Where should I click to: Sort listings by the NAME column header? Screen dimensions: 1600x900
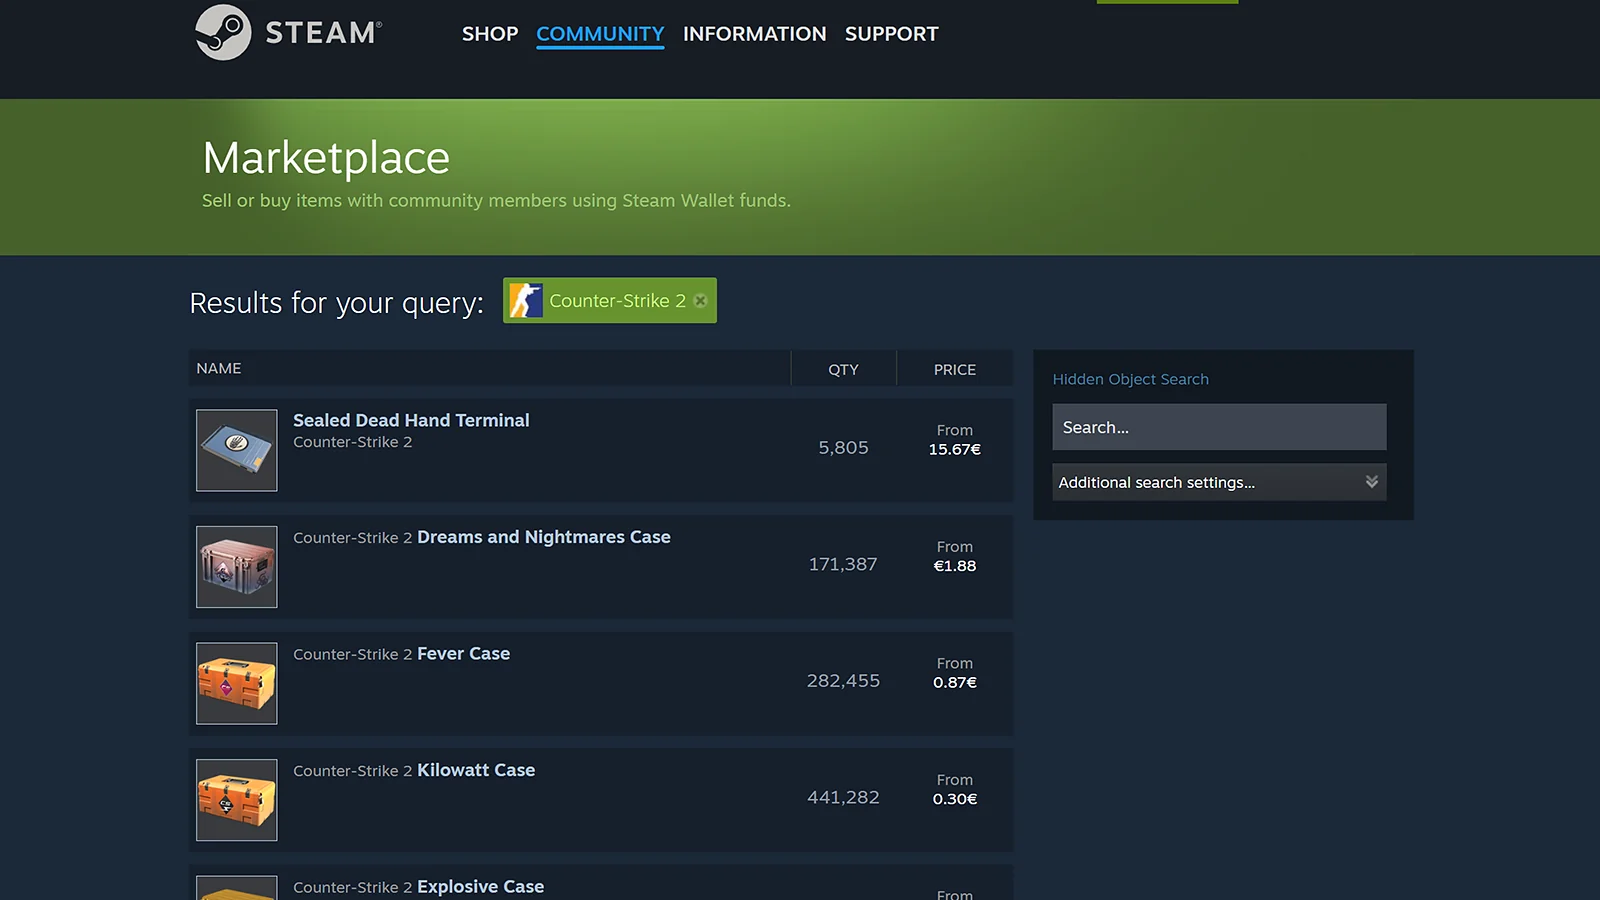coord(219,368)
